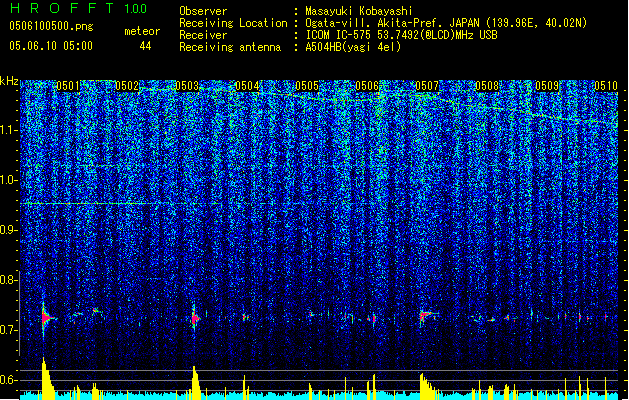Click observer name Masayuki Kobayashi
The image size is (629, 400).
coord(359,11)
